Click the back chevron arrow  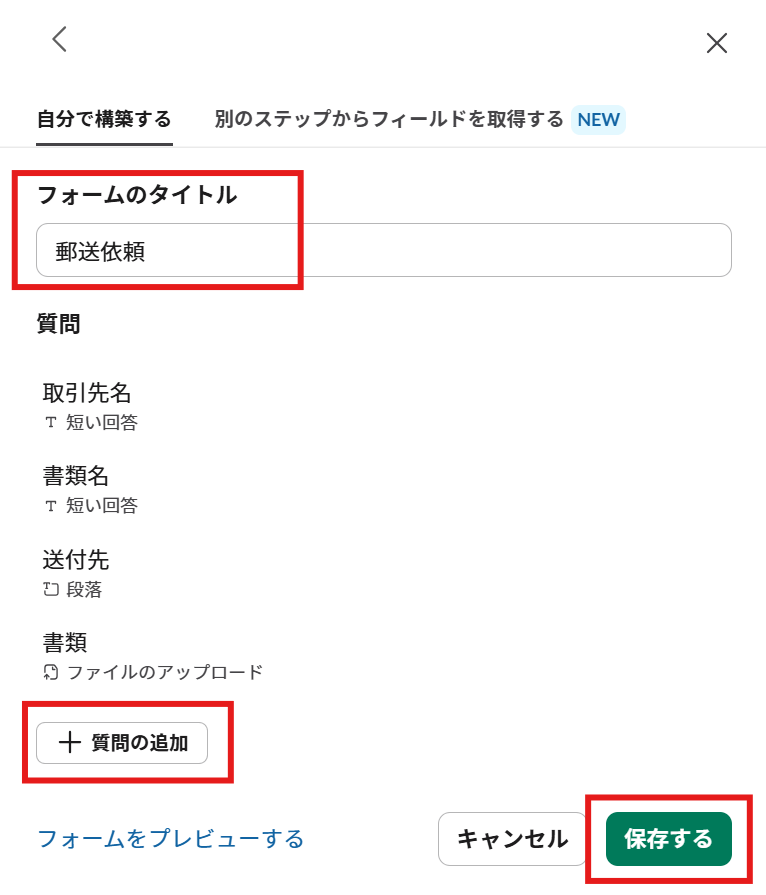(60, 40)
